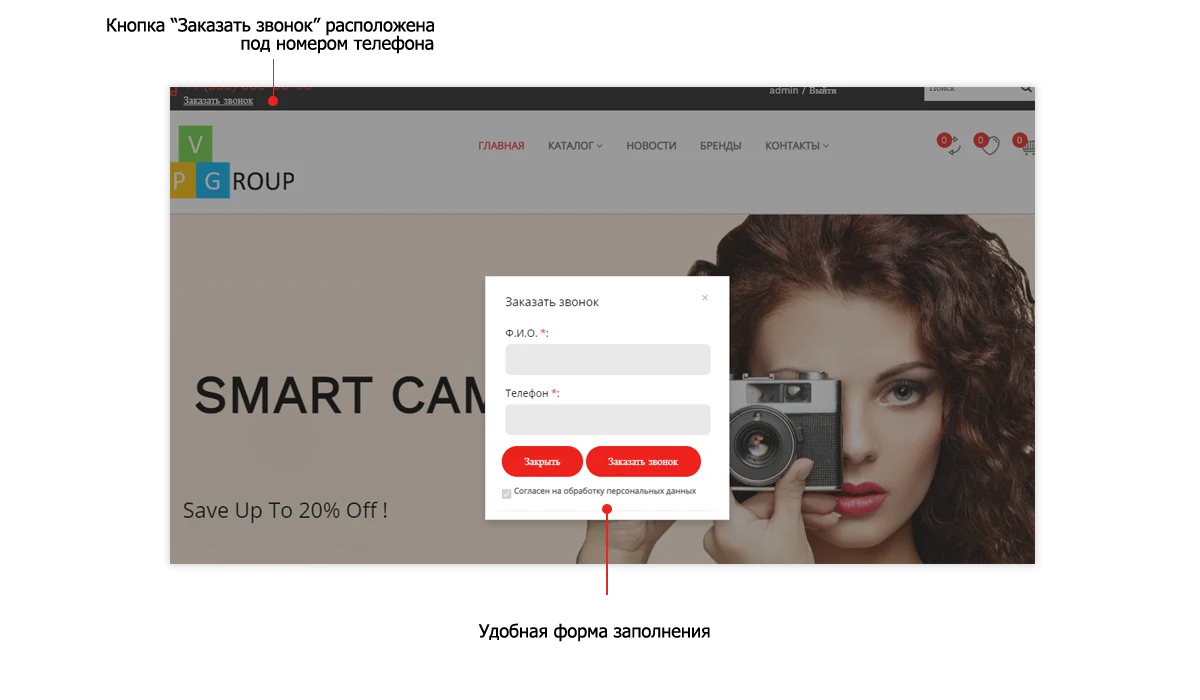
Task: Click the red Закрыть button
Action: click(542, 461)
